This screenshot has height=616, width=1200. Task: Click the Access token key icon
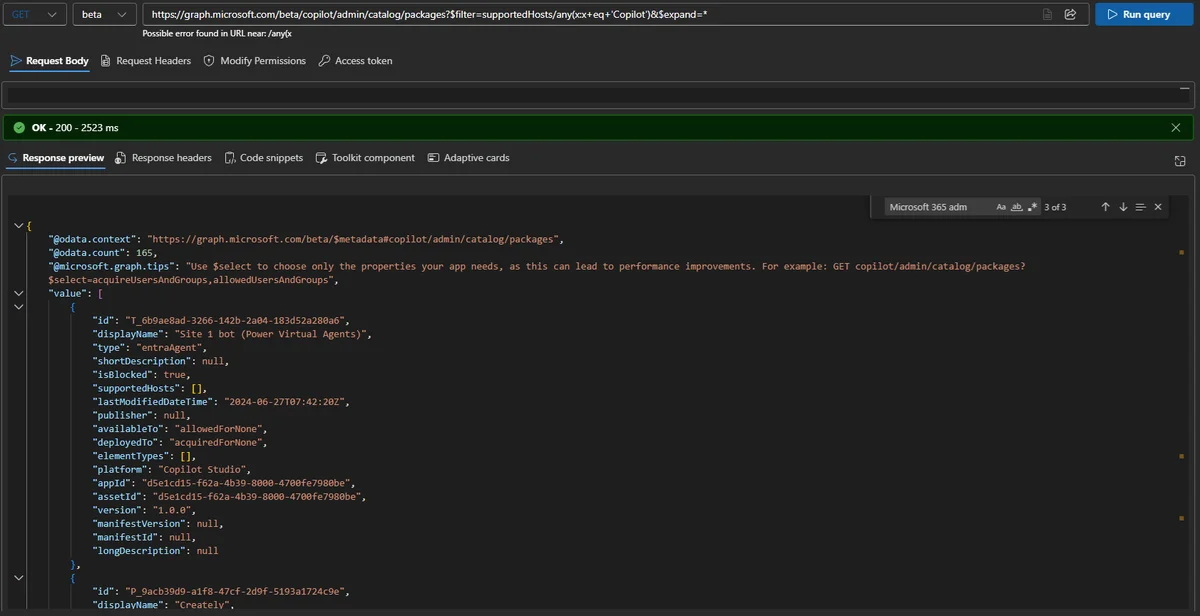click(324, 61)
